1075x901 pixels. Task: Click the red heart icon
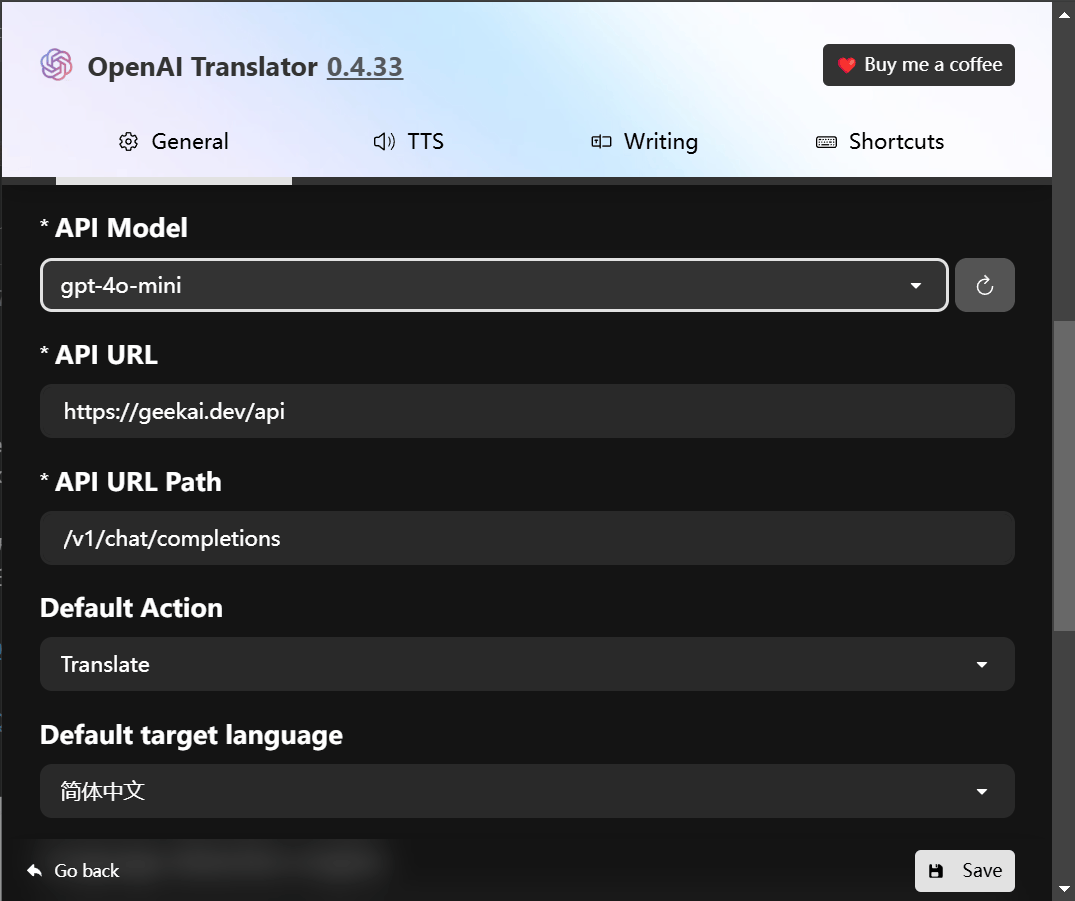pyautogui.click(x=847, y=65)
